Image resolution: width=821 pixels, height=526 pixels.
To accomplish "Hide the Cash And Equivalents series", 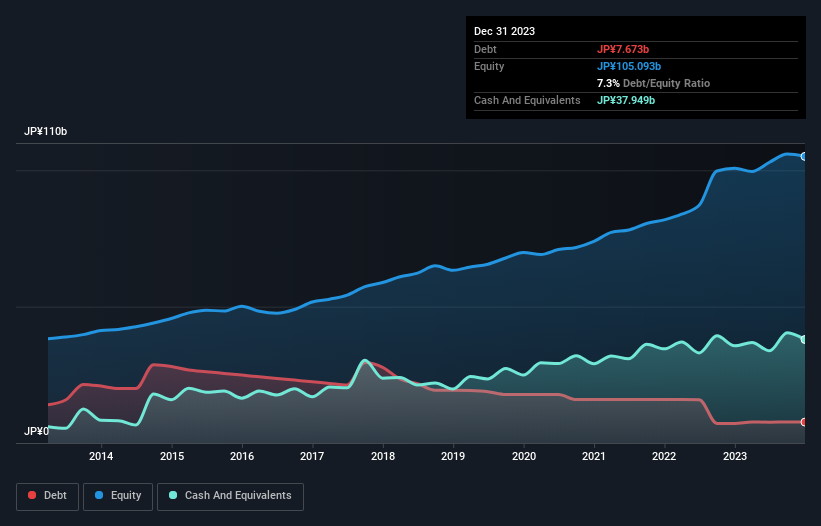I will (230, 496).
